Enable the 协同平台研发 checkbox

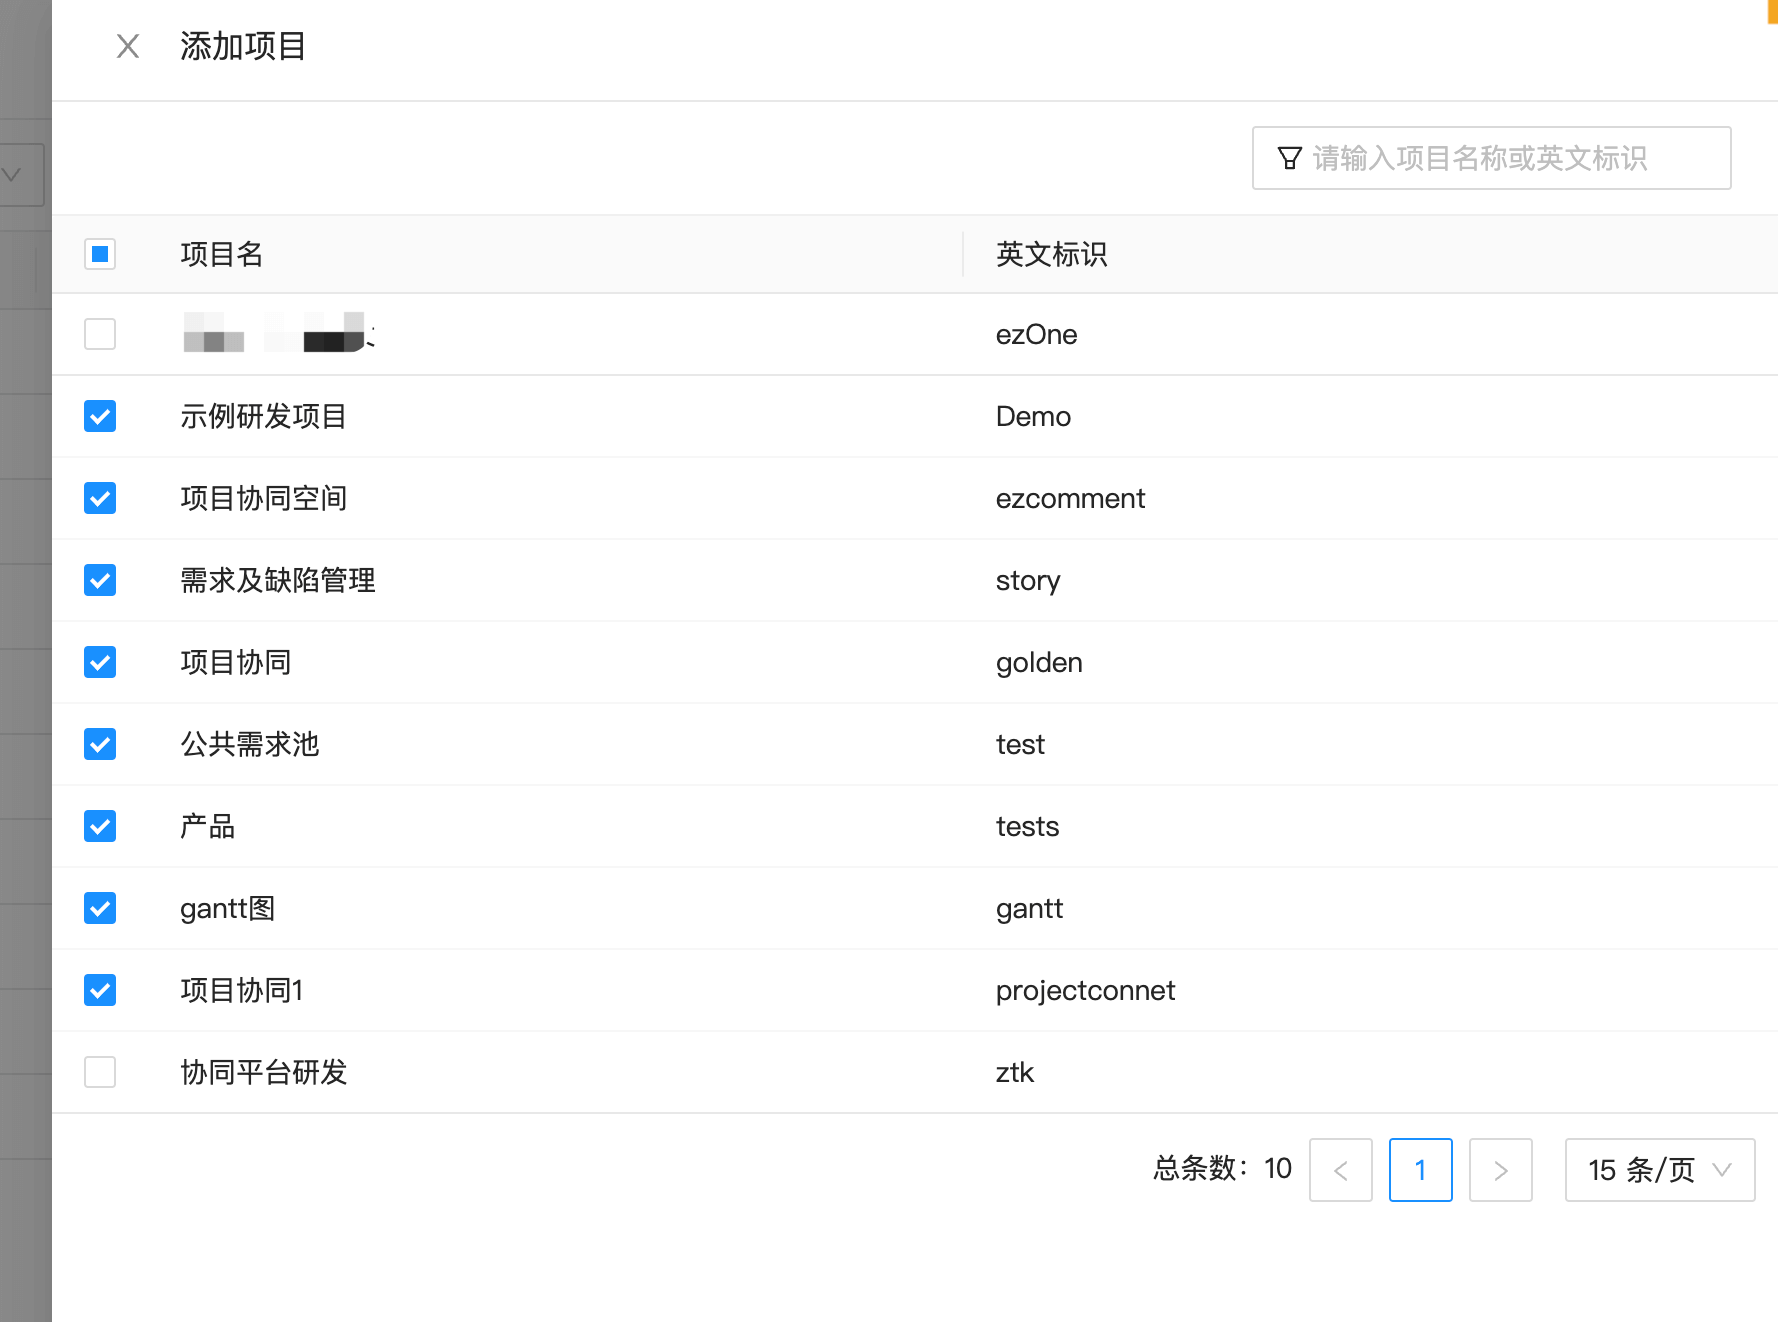click(x=100, y=1072)
